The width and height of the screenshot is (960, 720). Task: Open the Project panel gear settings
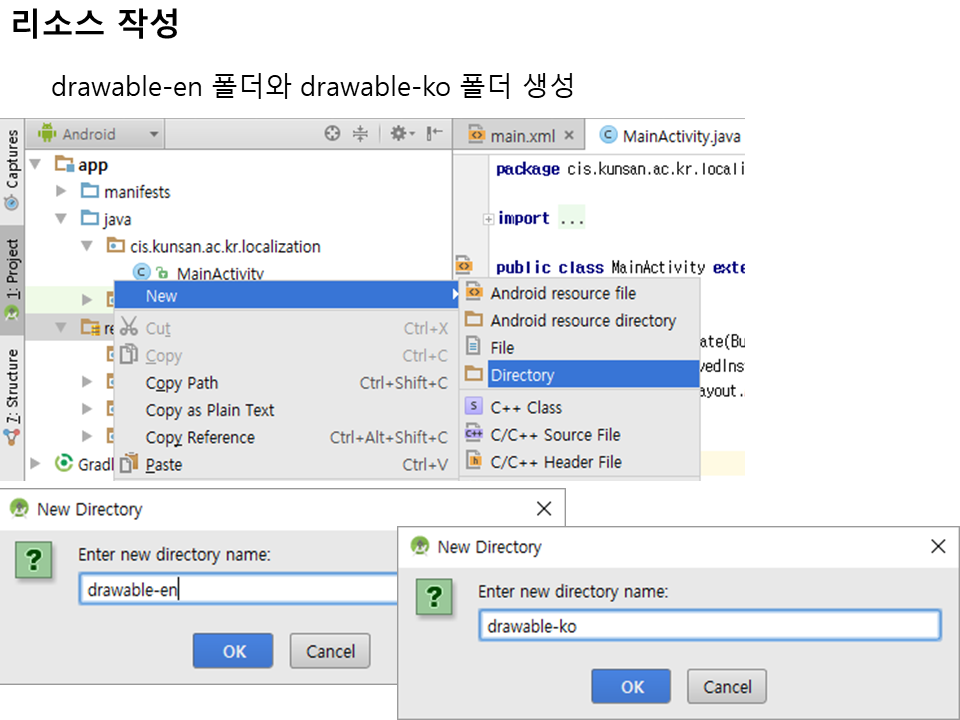399,134
